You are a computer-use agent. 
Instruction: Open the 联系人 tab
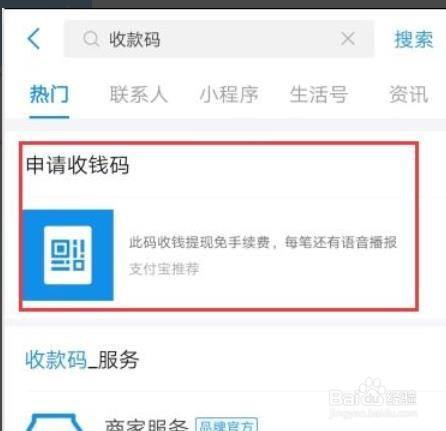(139, 94)
